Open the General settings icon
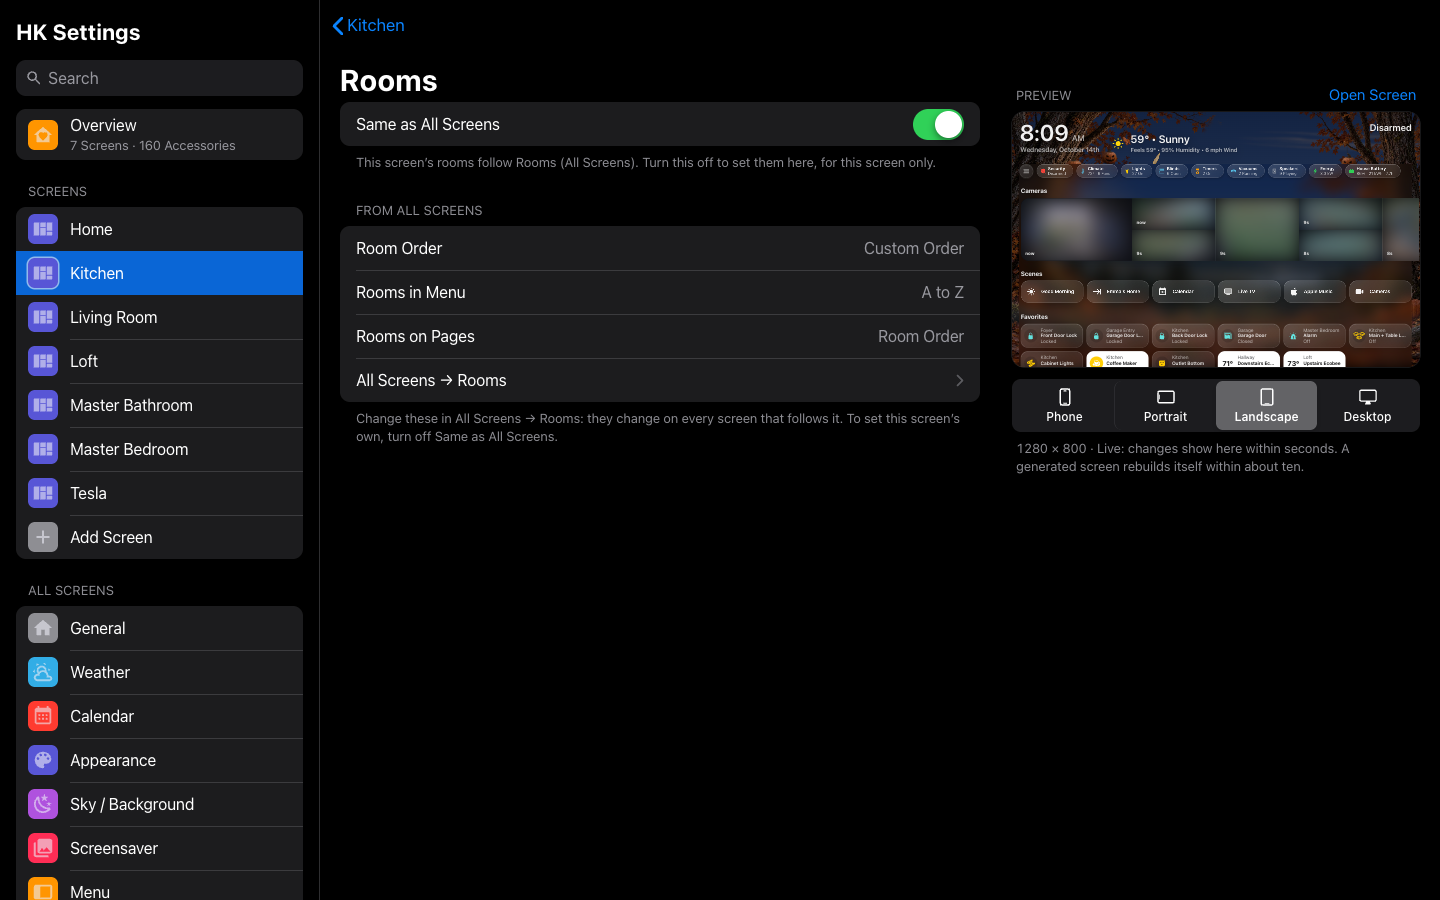 [43, 628]
